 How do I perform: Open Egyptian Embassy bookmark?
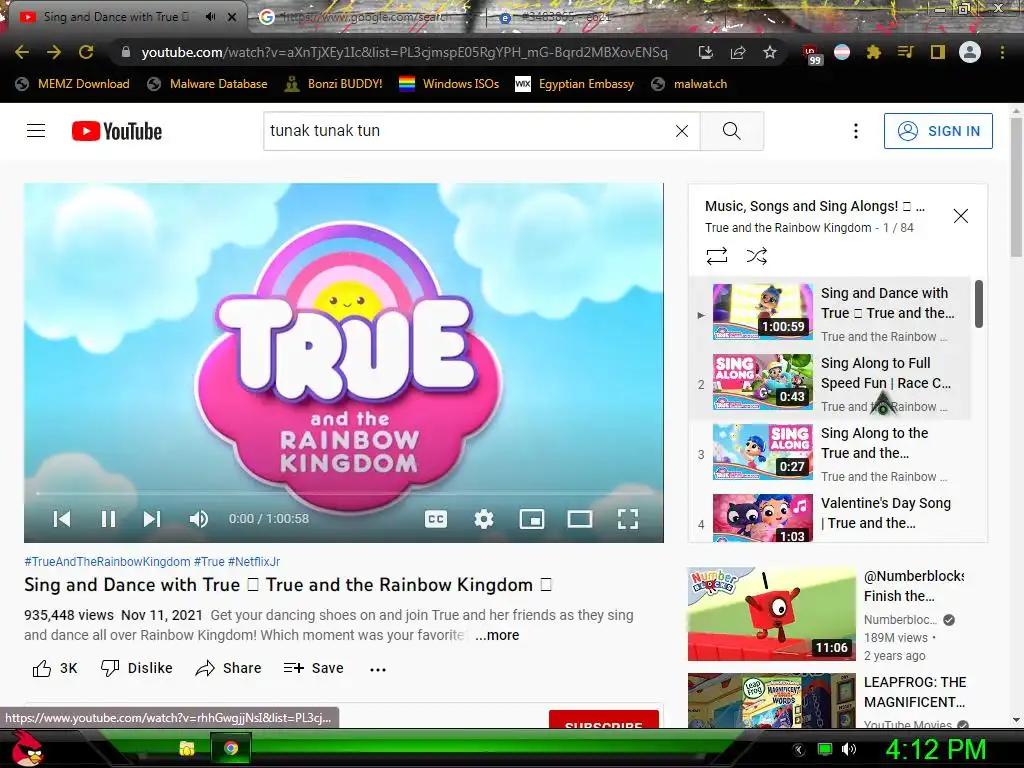click(575, 84)
